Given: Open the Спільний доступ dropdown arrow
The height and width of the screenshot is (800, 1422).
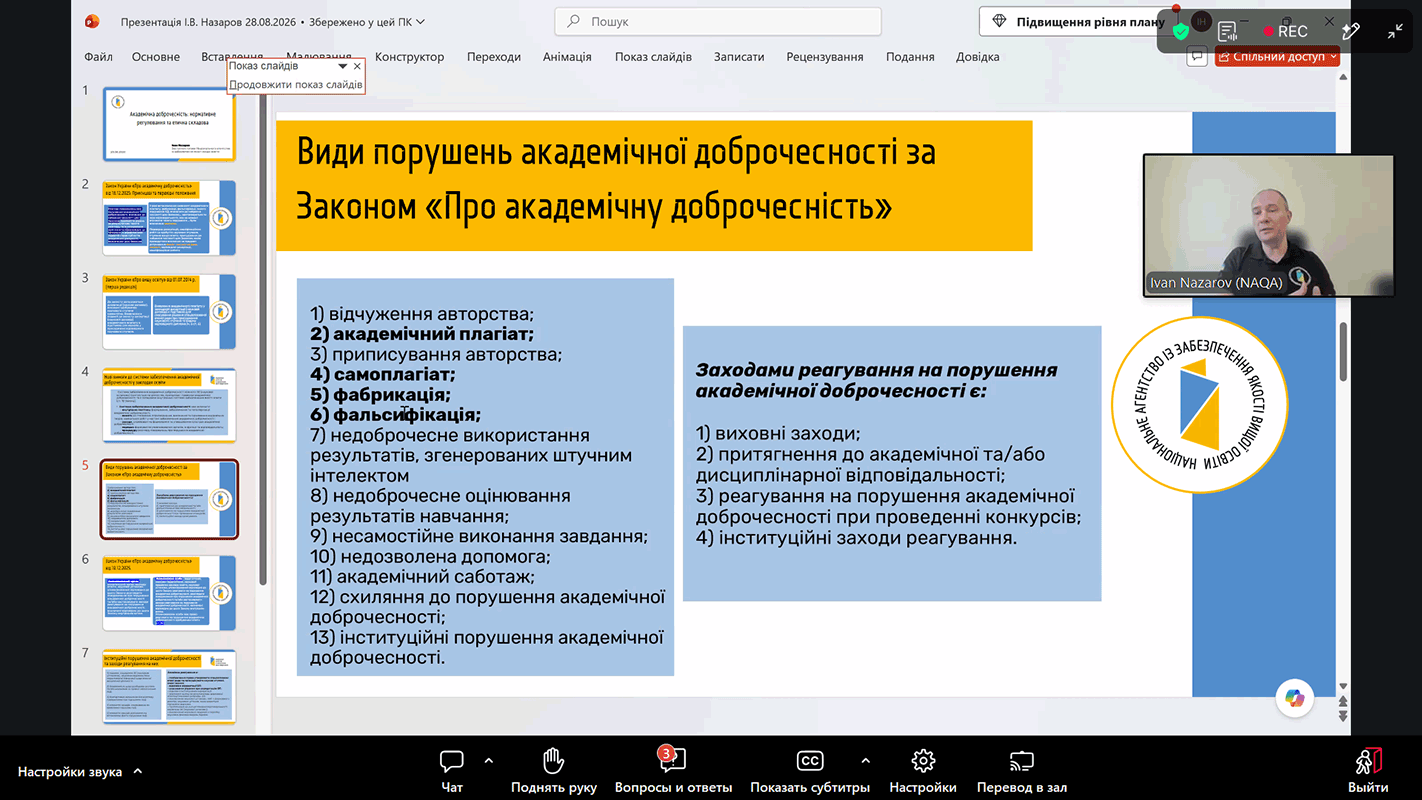Looking at the screenshot, I should pos(1334,57).
